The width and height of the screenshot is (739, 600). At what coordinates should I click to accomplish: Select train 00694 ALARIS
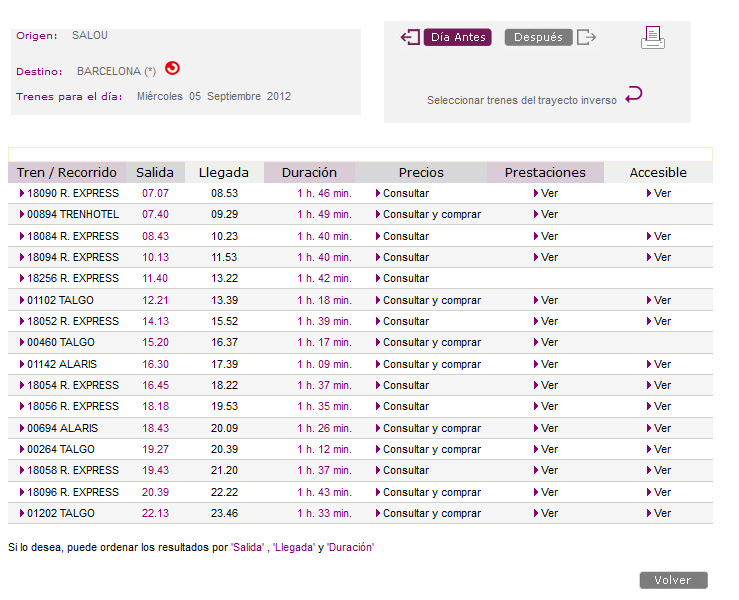(x=58, y=428)
